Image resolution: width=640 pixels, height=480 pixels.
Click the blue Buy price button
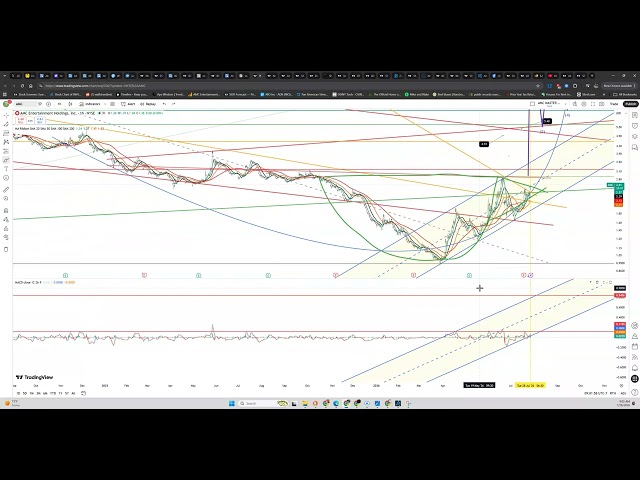40,120
